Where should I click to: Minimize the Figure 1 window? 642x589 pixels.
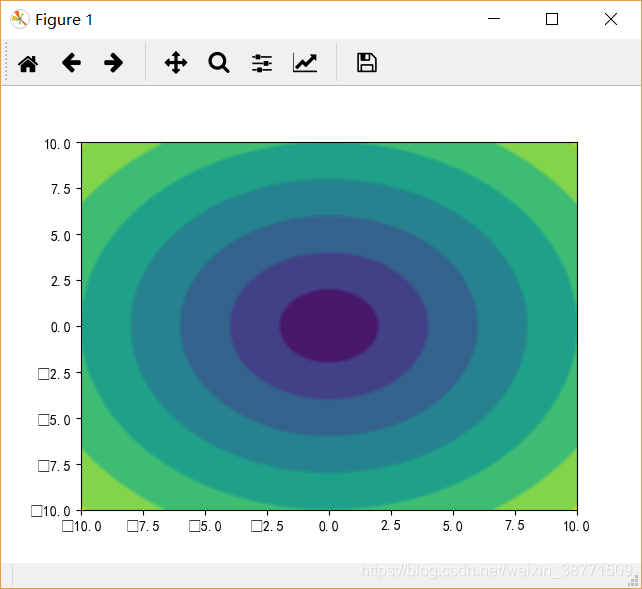coord(494,18)
